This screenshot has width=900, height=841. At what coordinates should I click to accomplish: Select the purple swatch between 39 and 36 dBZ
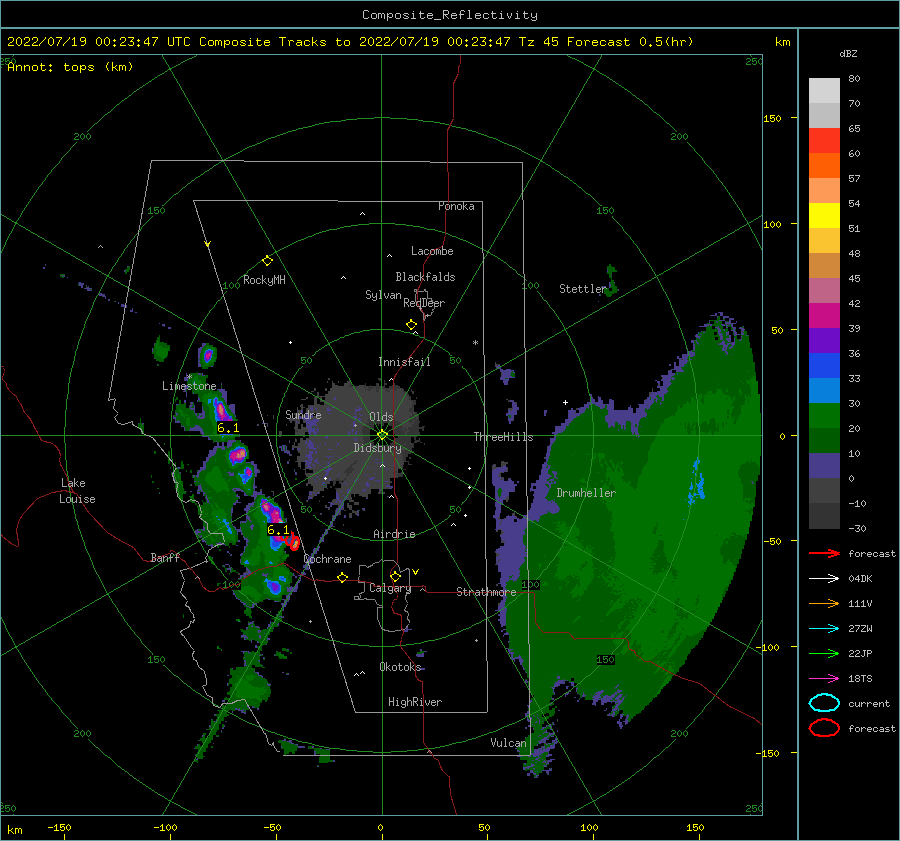[824, 340]
